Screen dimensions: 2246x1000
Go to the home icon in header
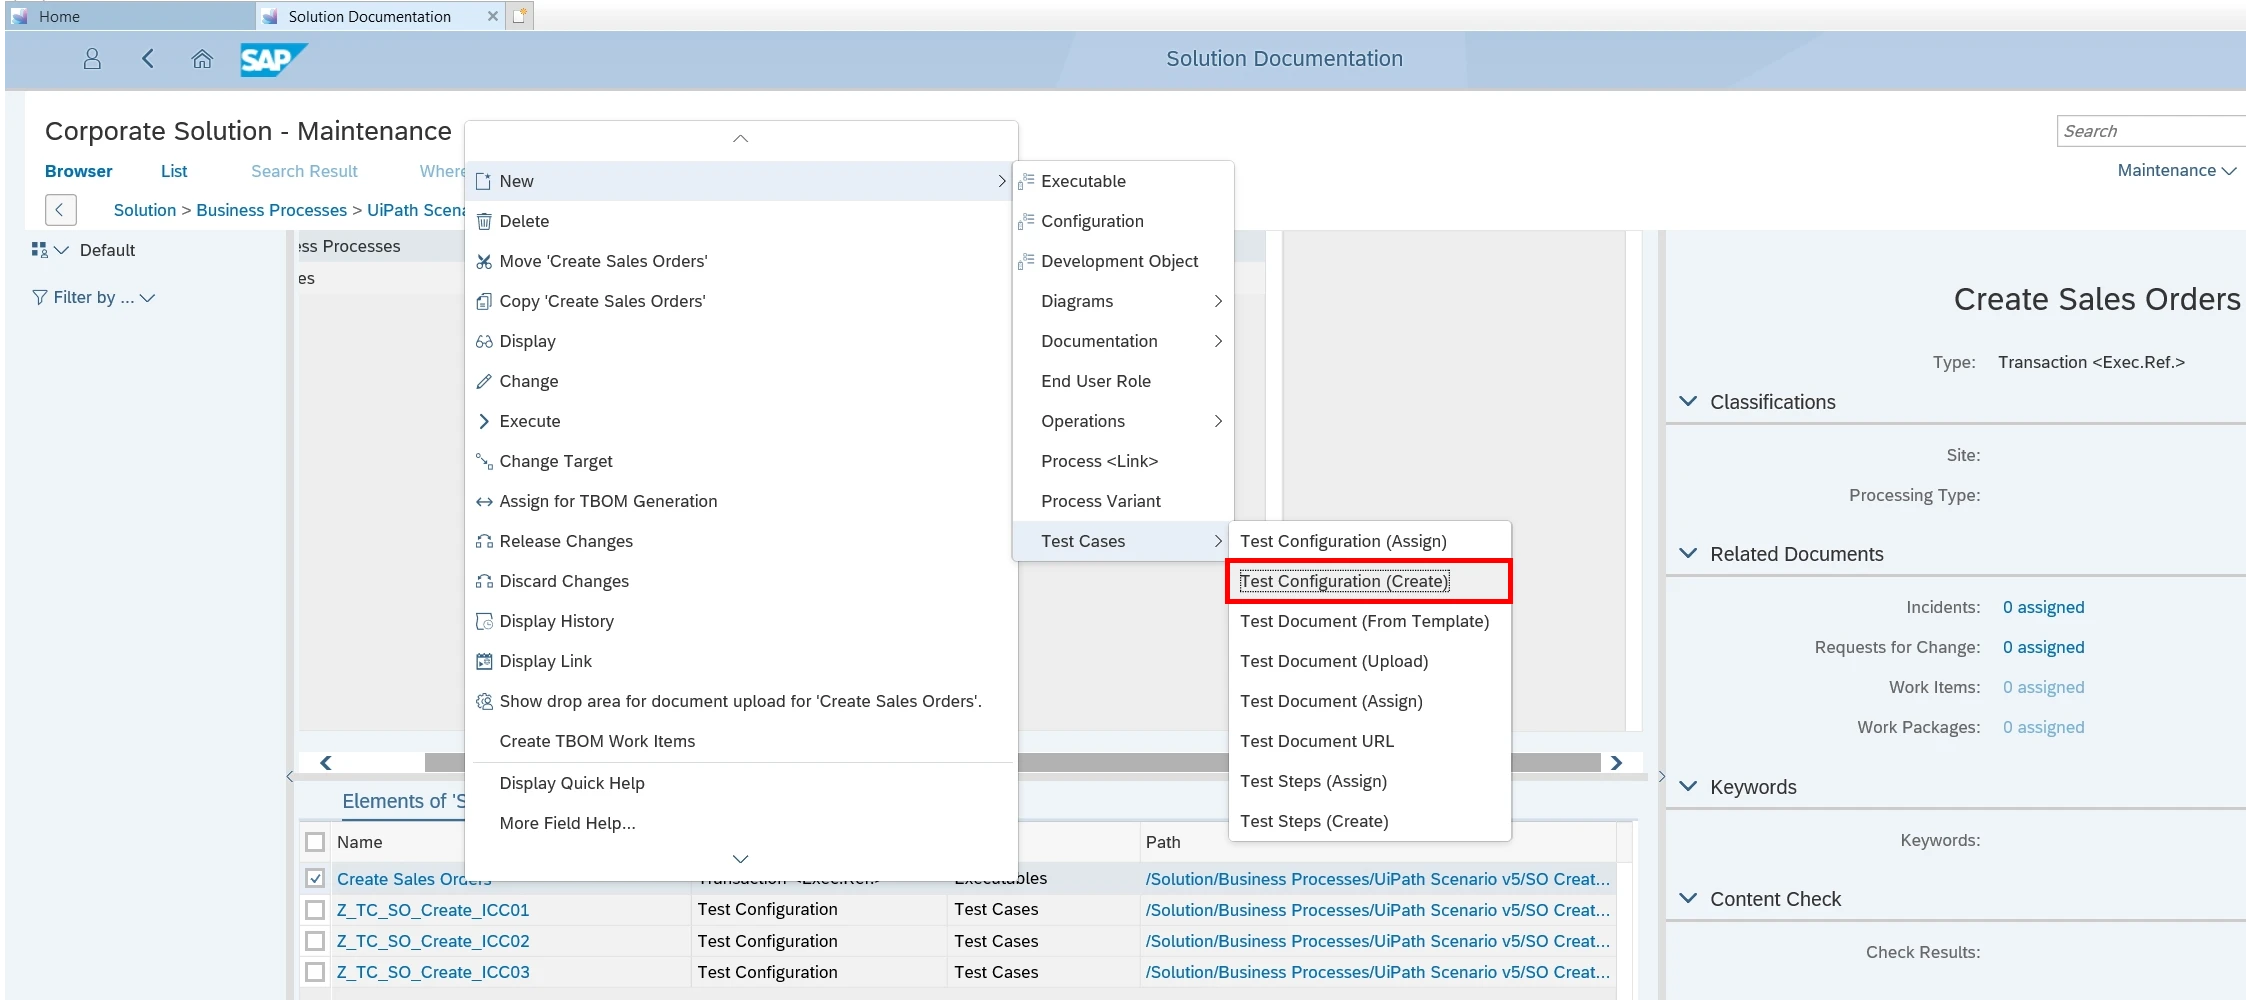202,59
